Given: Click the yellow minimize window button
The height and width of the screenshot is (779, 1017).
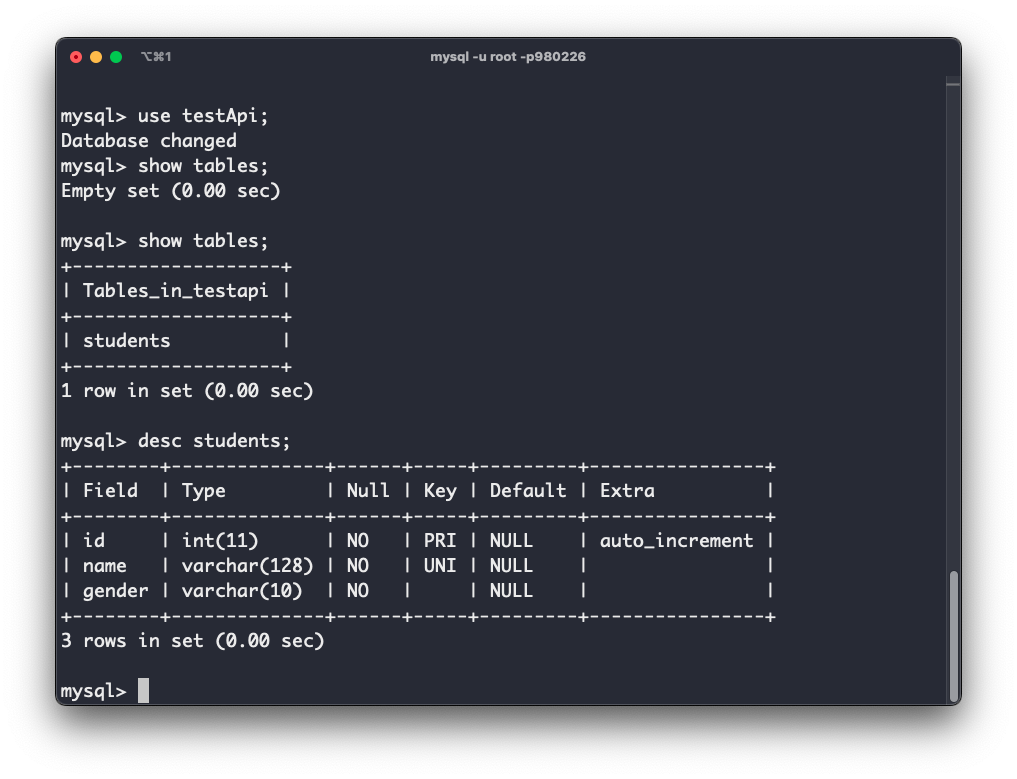Looking at the screenshot, I should pos(96,57).
